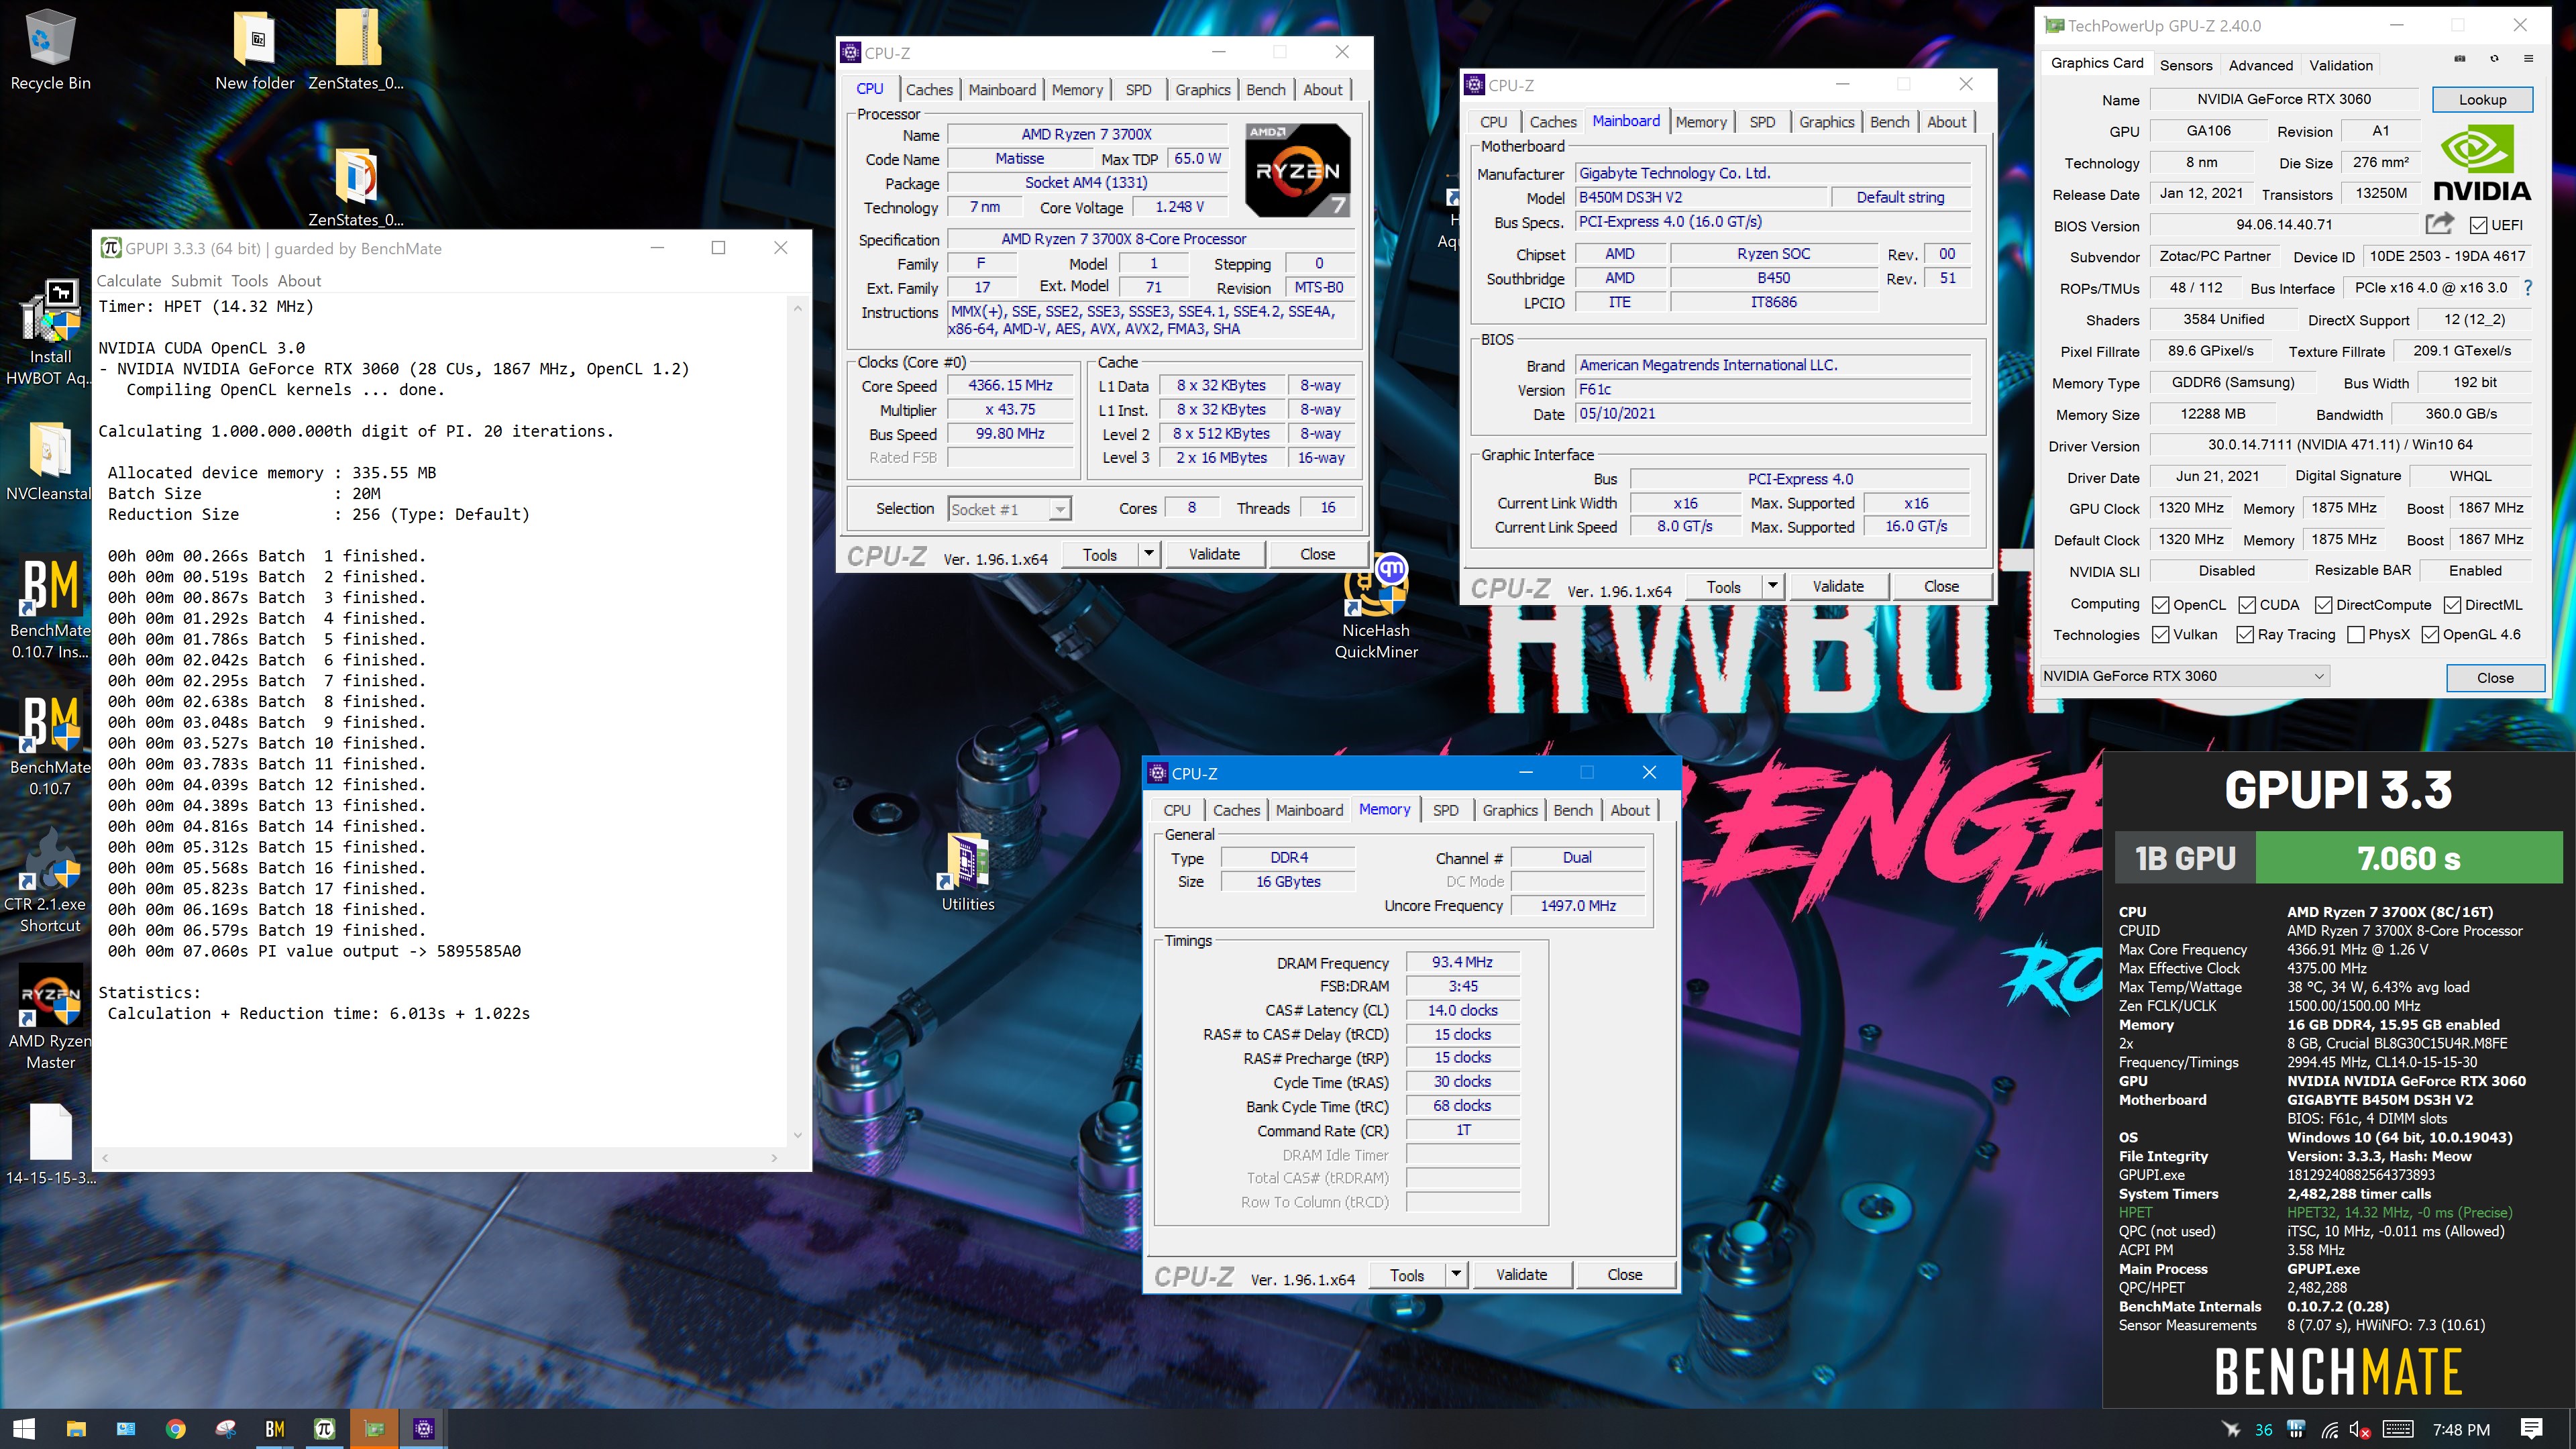
Task: Click the muted volume tray icon
Action: pyautogui.click(x=2360, y=1430)
